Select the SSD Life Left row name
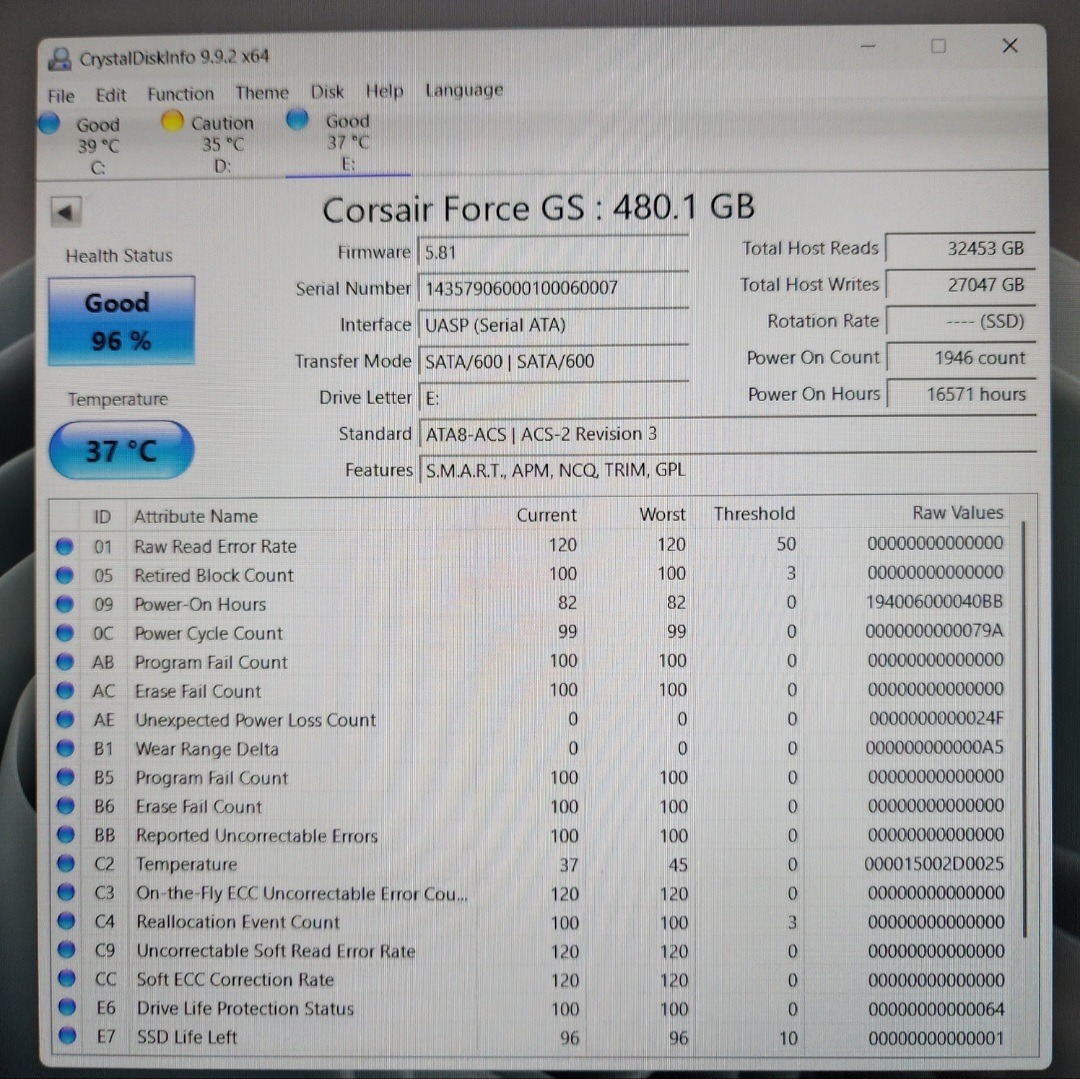This screenshot has width=1080, height=1079. pyautogui.click(x=187, y=1036)
